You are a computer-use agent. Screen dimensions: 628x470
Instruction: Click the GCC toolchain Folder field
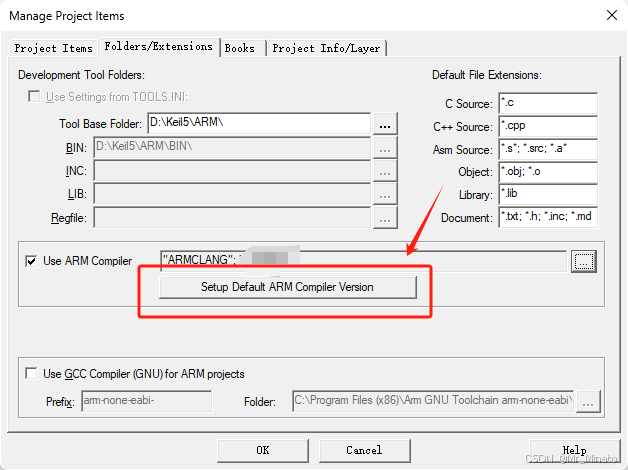pos(433,401)
